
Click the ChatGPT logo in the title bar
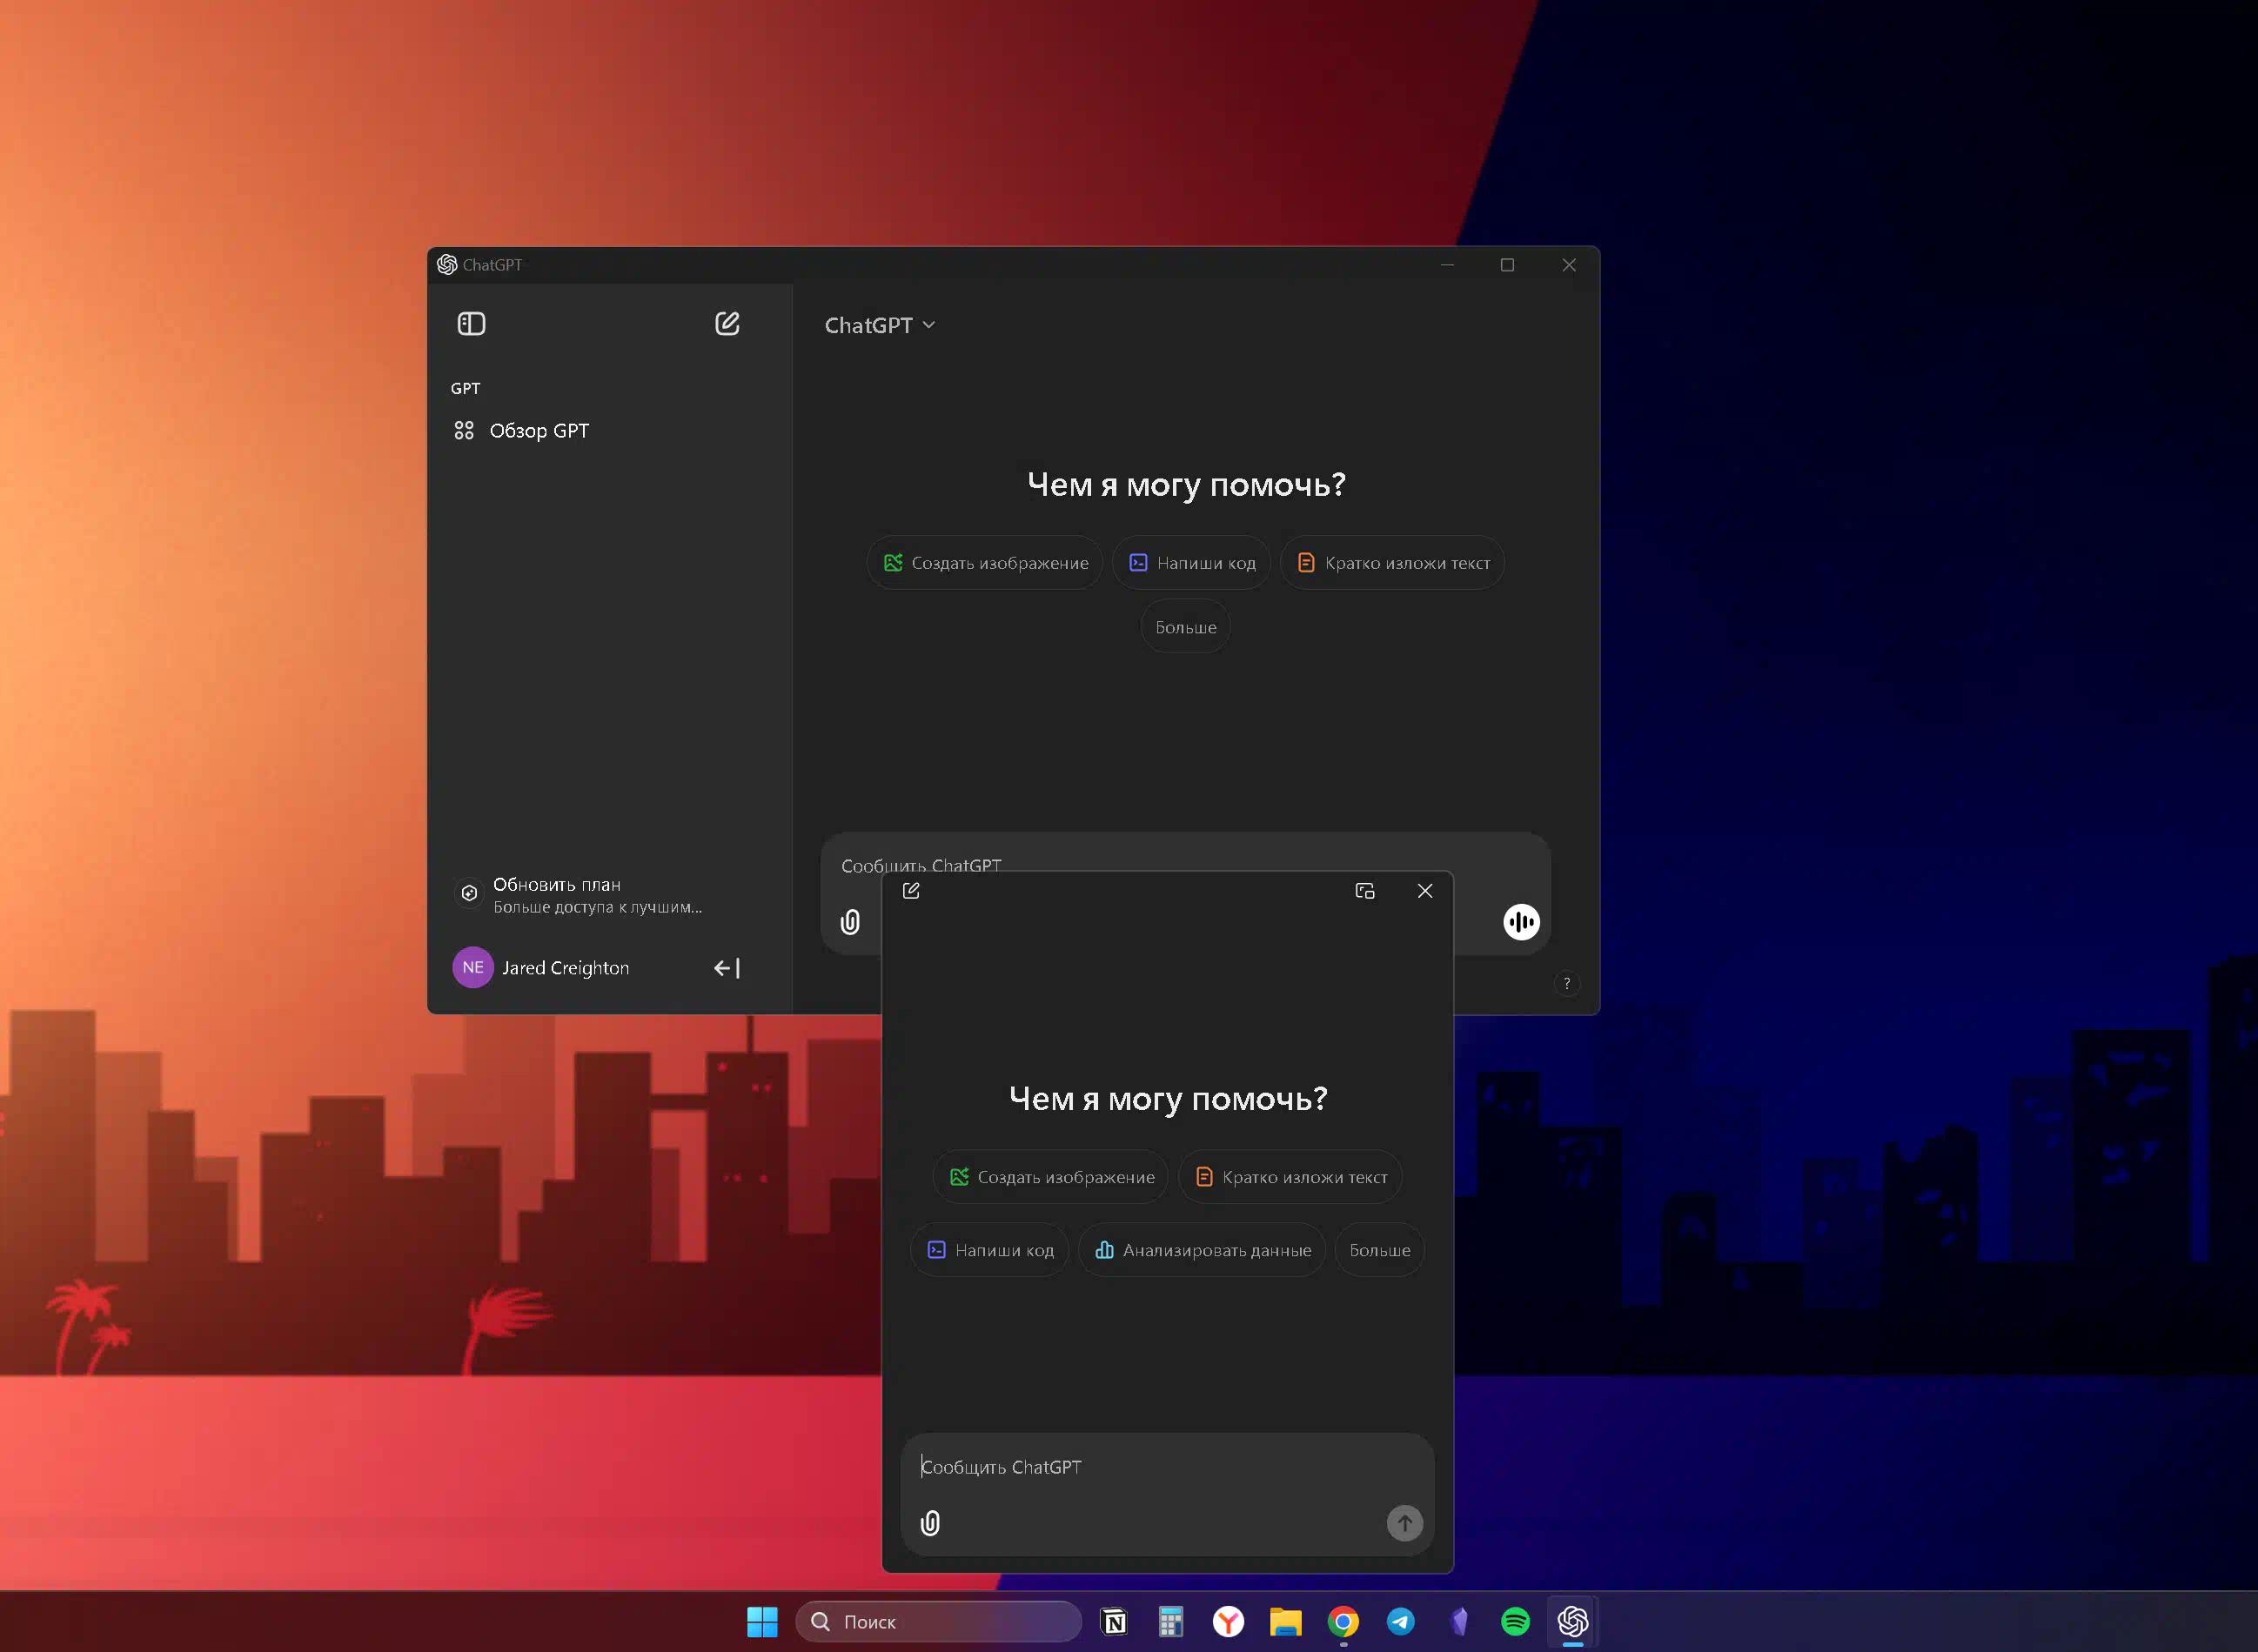(x=447, y=265)
